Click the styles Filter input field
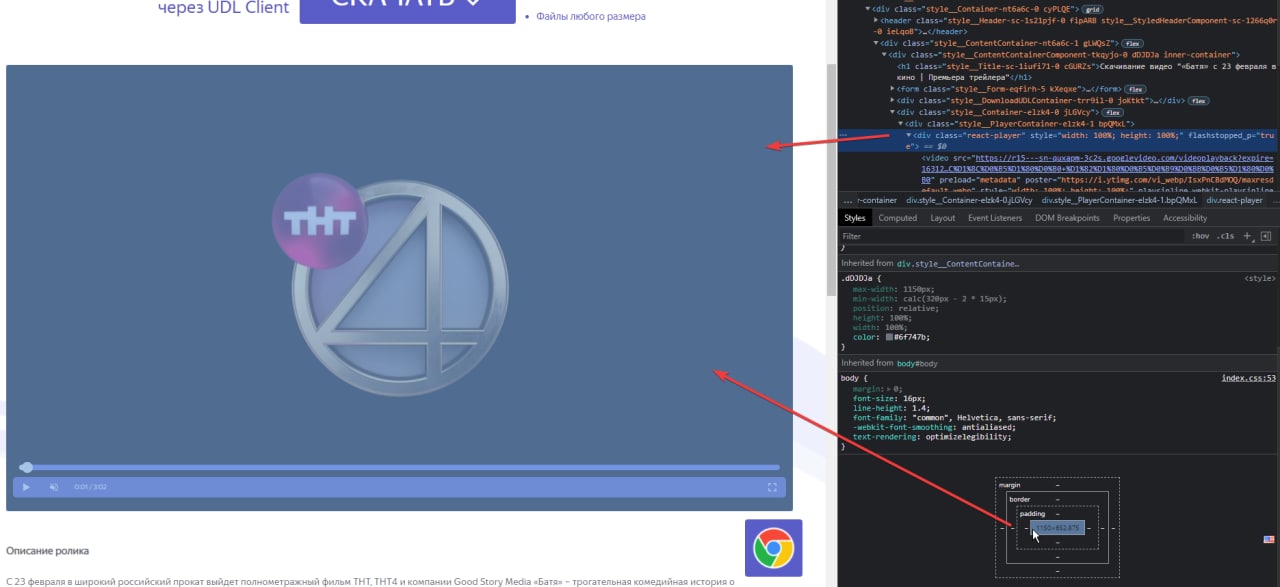This screenshot has height=587, width=1280. coord(1010,236)
